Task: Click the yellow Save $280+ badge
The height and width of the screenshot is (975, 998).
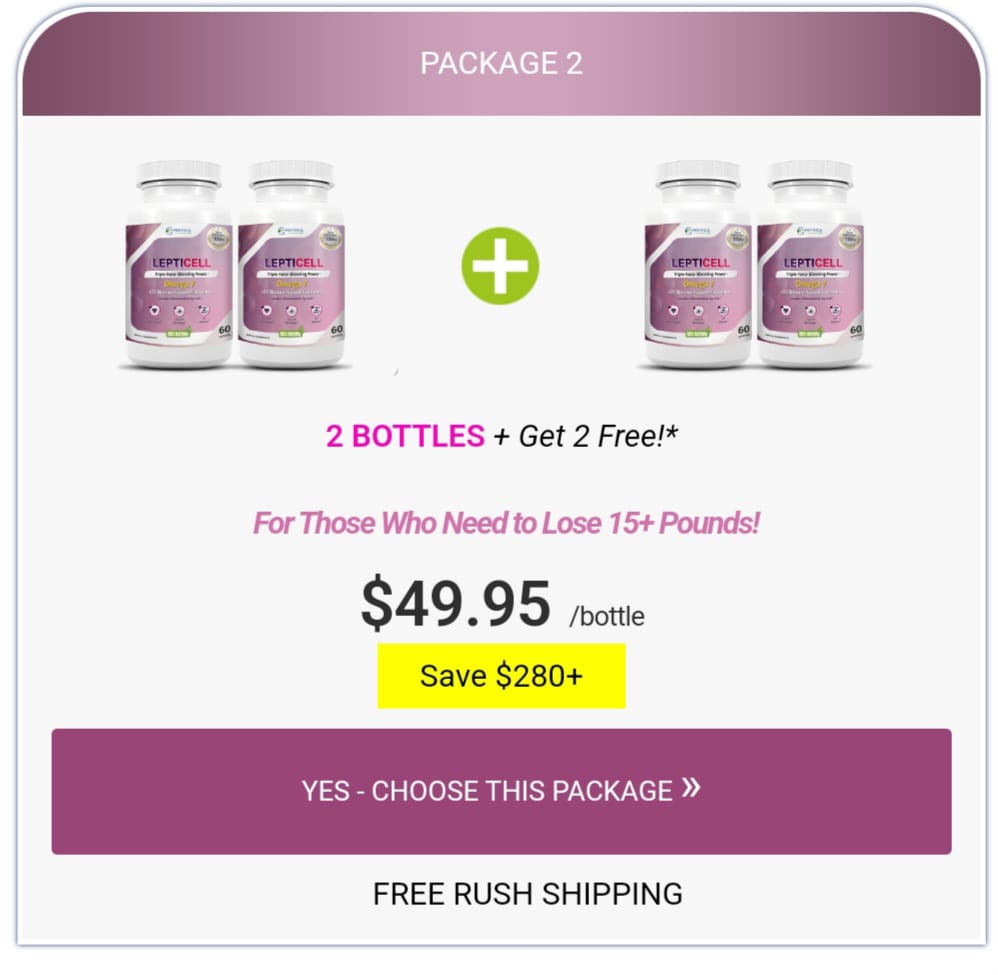Action: 502,675
